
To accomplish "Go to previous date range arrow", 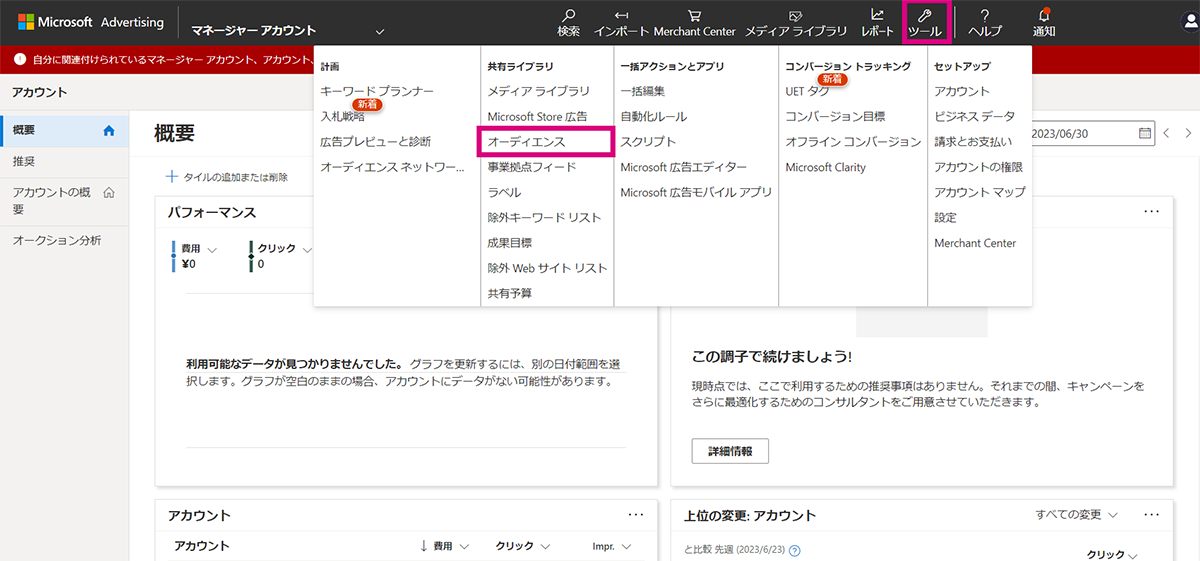I will coord(1166,133).
